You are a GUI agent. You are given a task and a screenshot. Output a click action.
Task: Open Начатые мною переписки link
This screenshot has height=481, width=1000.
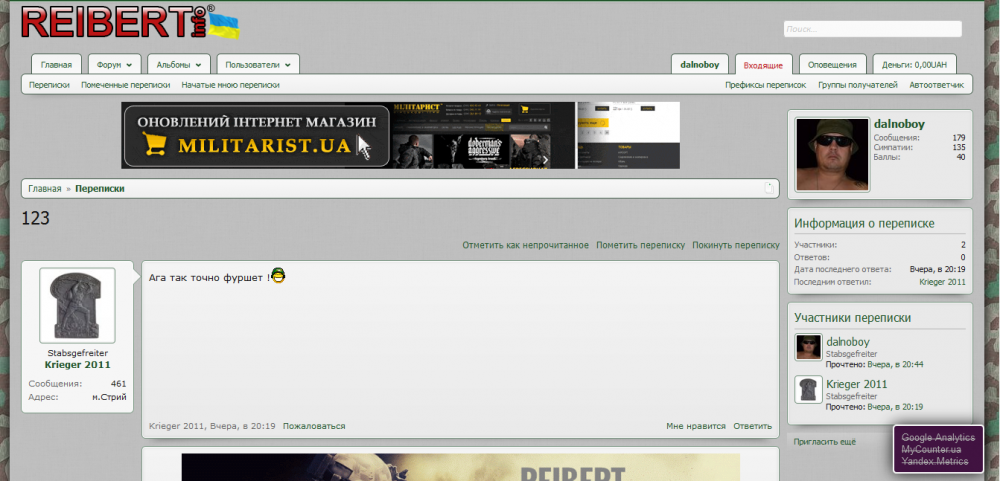coord(230,85)
